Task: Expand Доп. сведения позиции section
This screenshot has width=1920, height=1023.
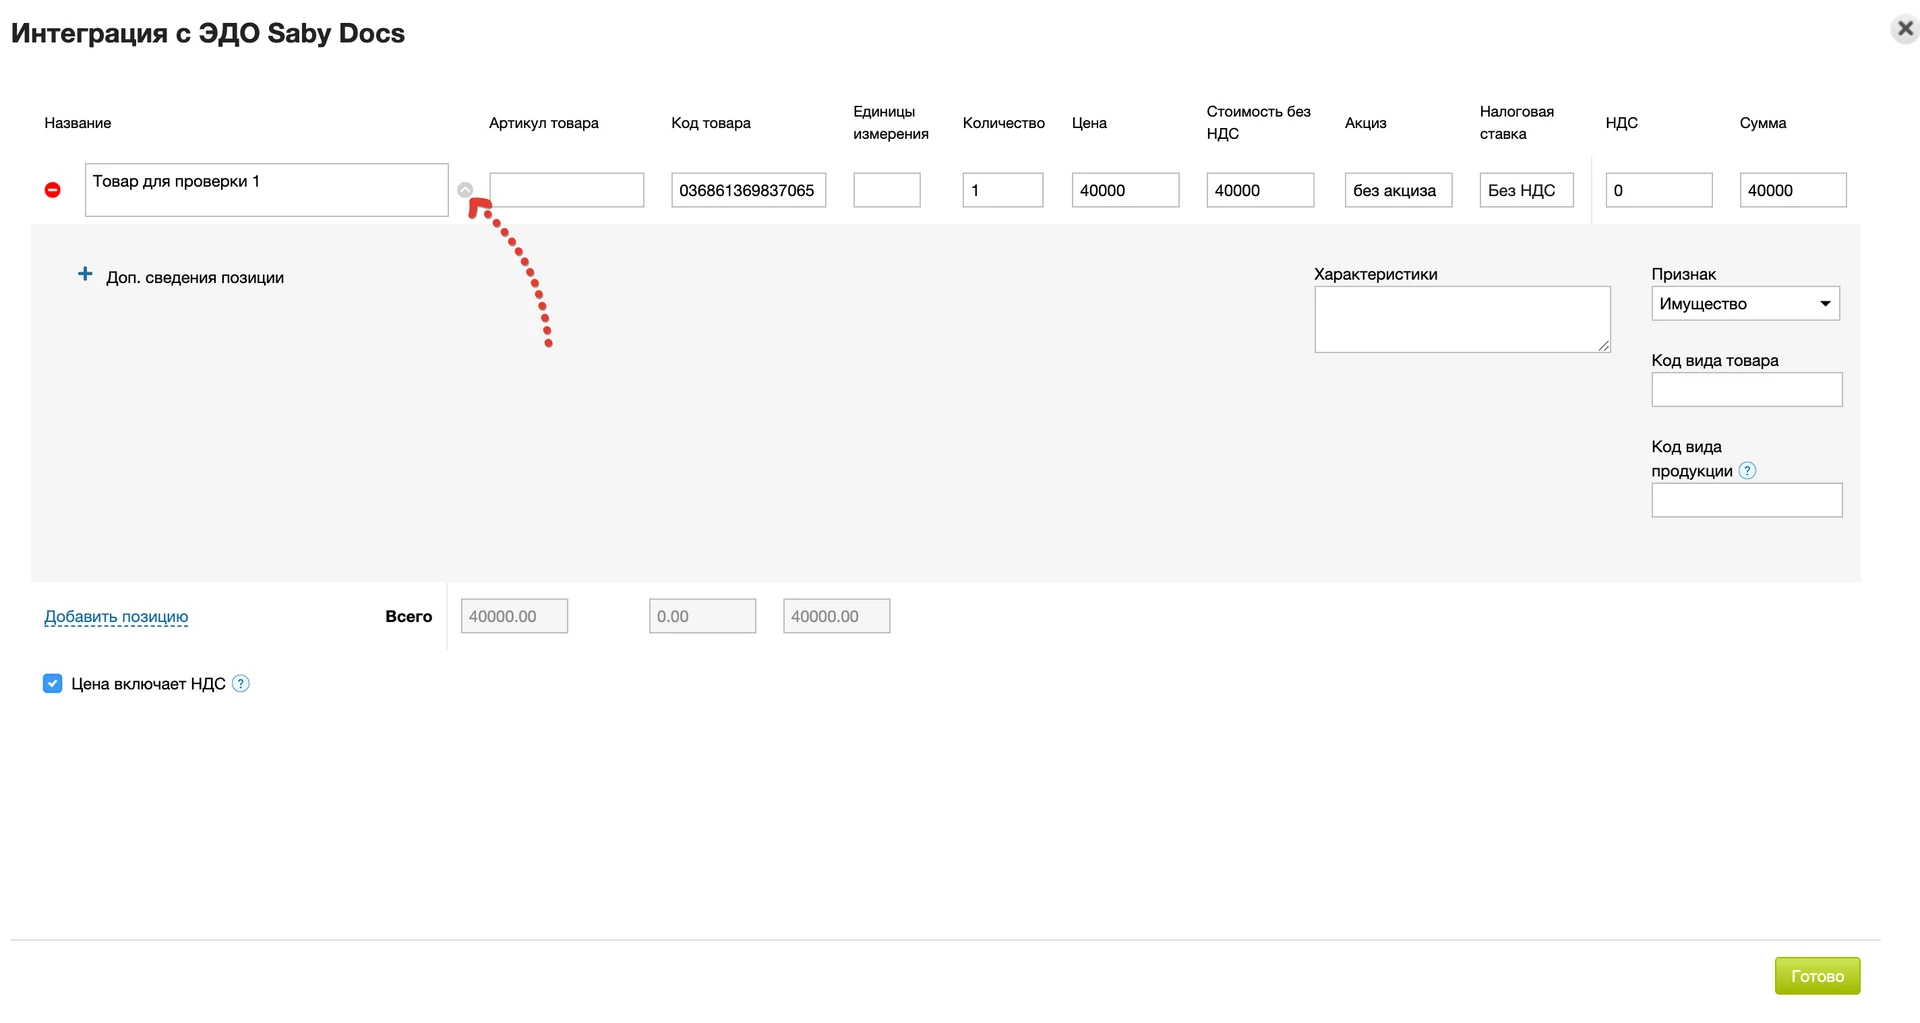Action: [x=195, y=278]
